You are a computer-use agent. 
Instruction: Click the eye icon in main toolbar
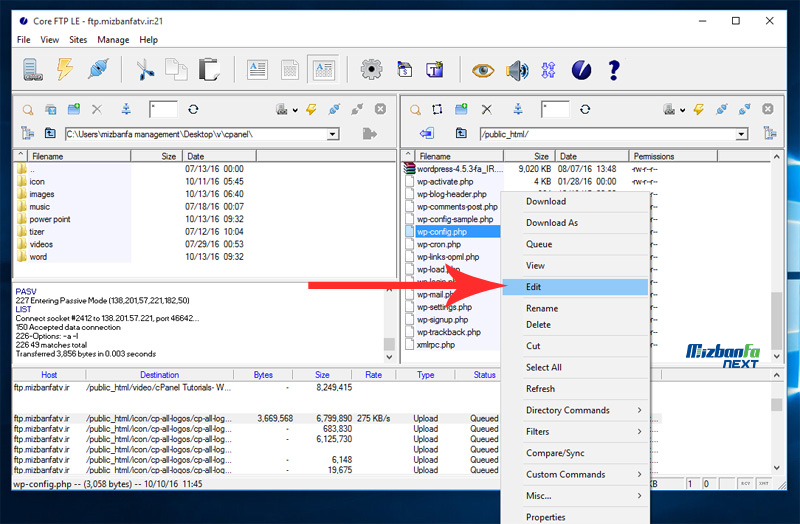click(483, 70)
